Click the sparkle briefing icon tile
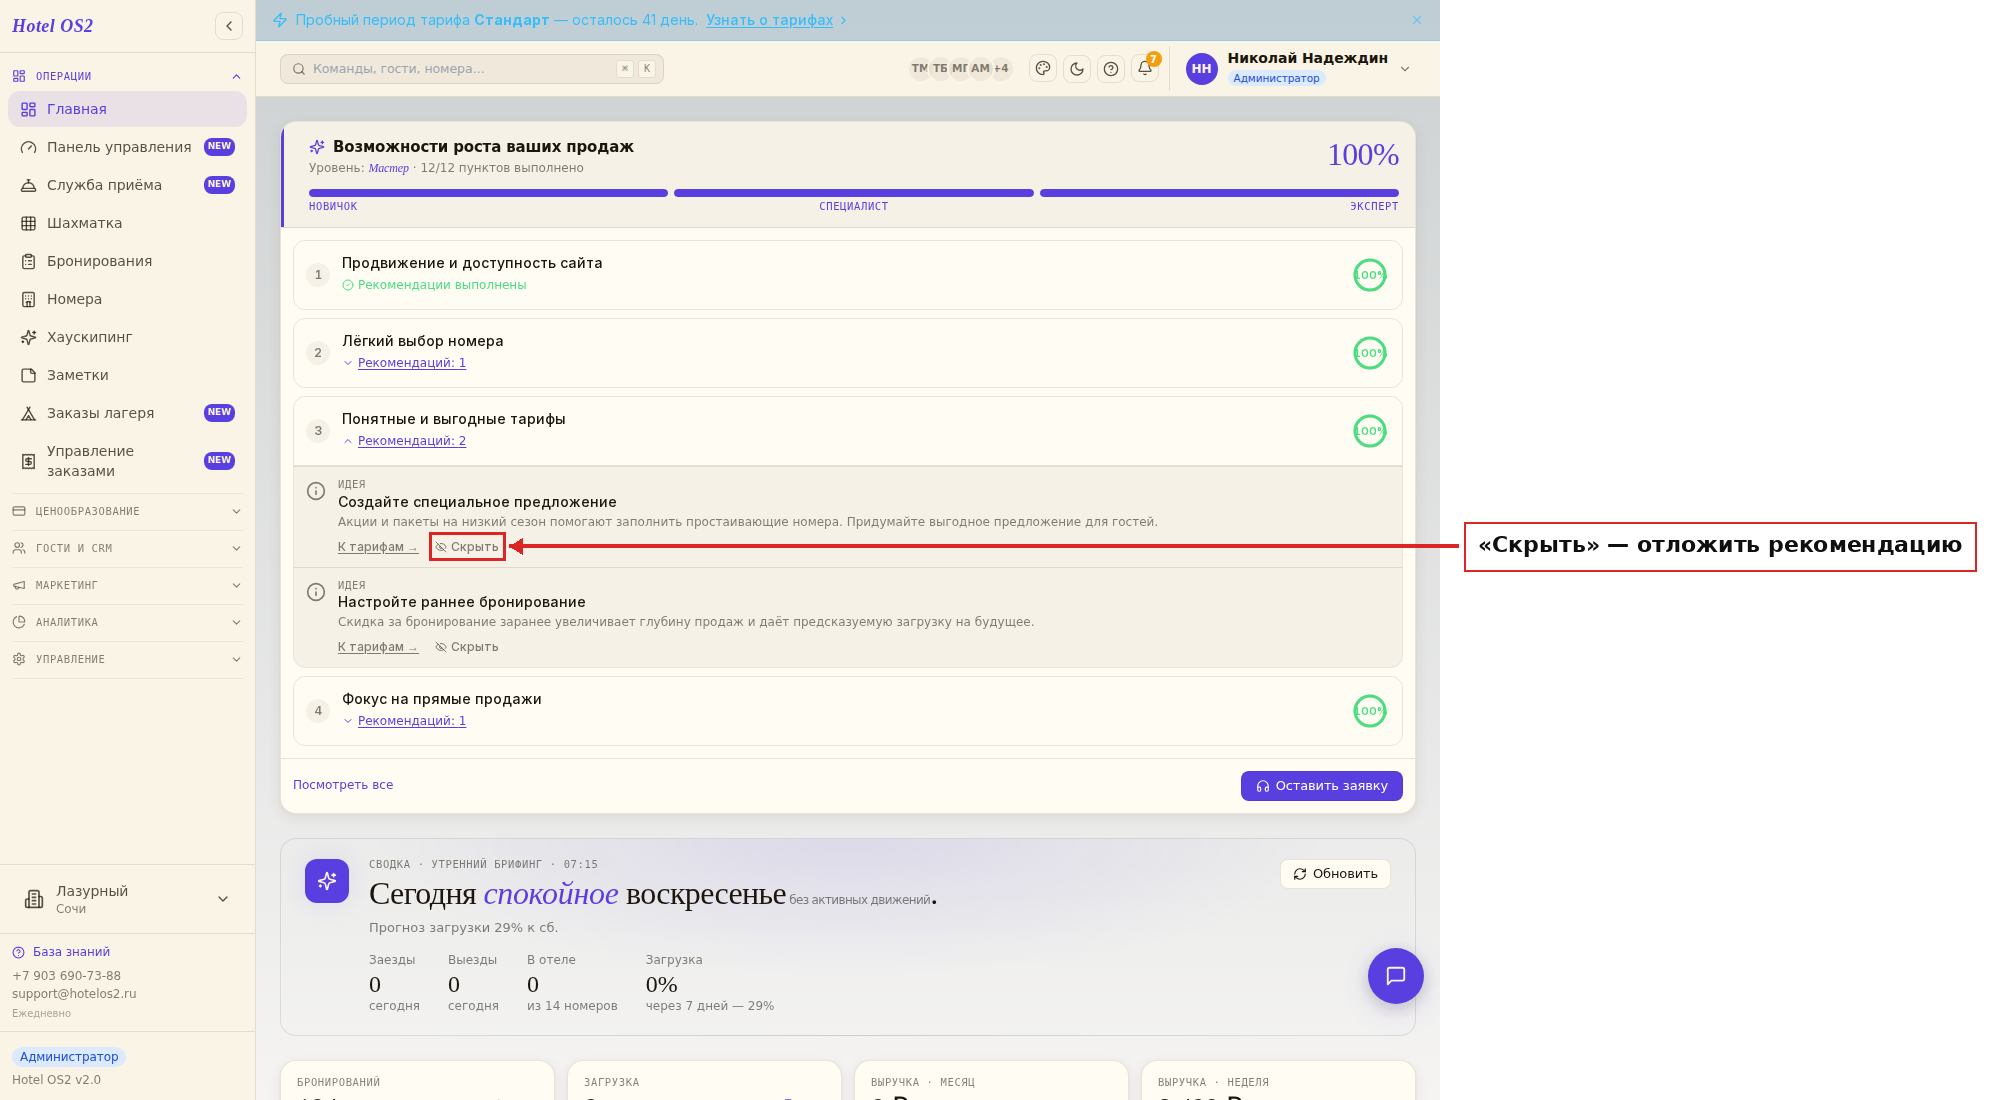 tap(327, 881)
